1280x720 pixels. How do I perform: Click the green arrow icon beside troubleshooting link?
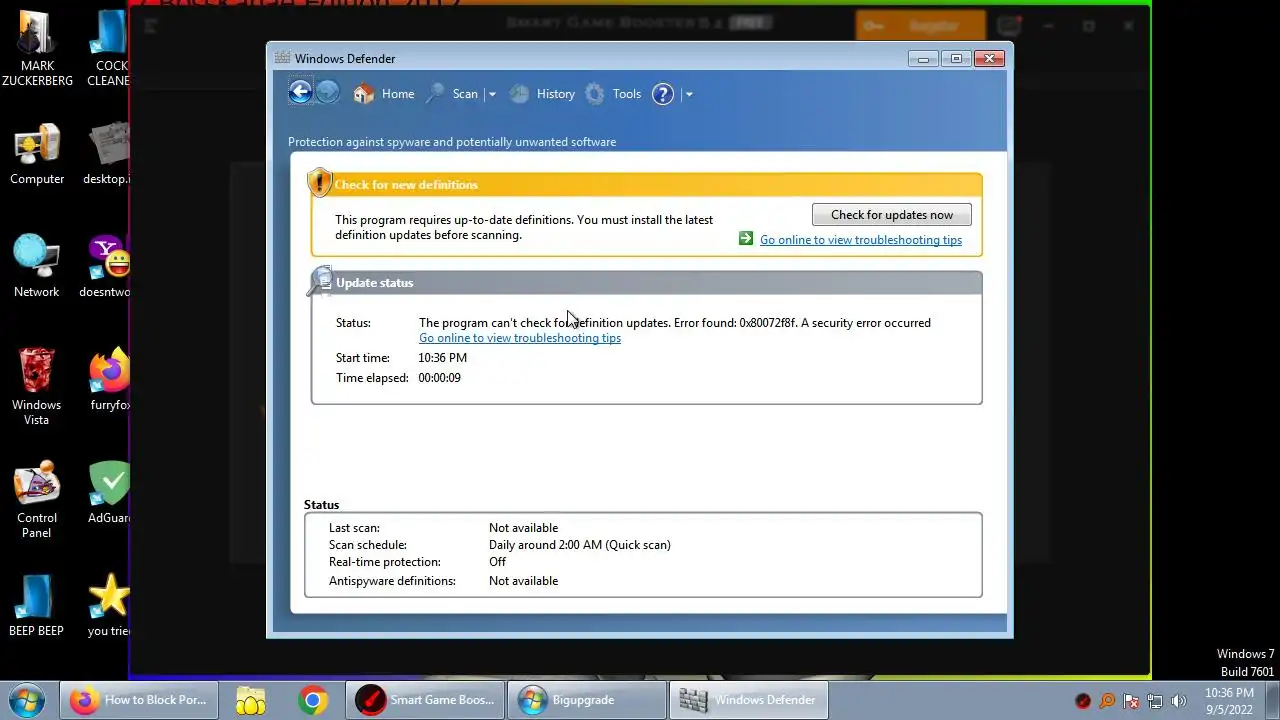coord(745,238)
